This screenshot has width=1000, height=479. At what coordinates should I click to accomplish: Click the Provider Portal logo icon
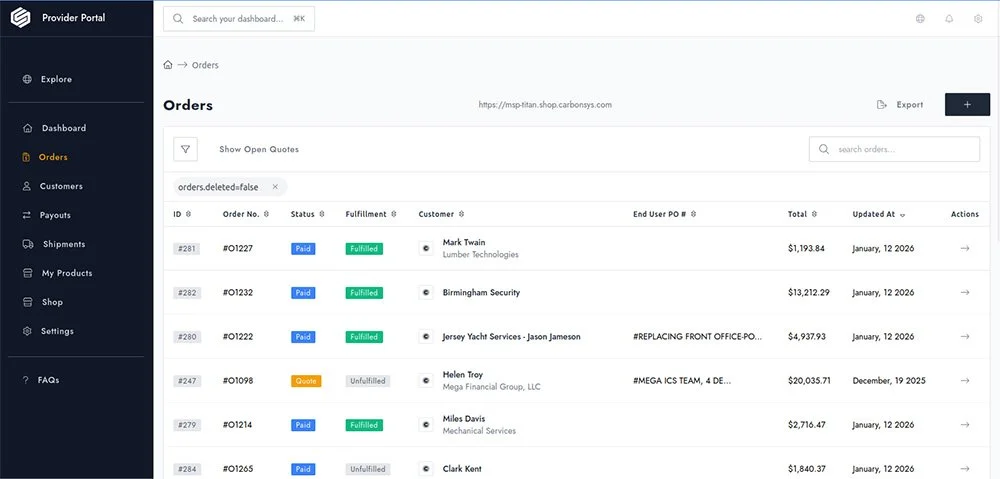20,18
